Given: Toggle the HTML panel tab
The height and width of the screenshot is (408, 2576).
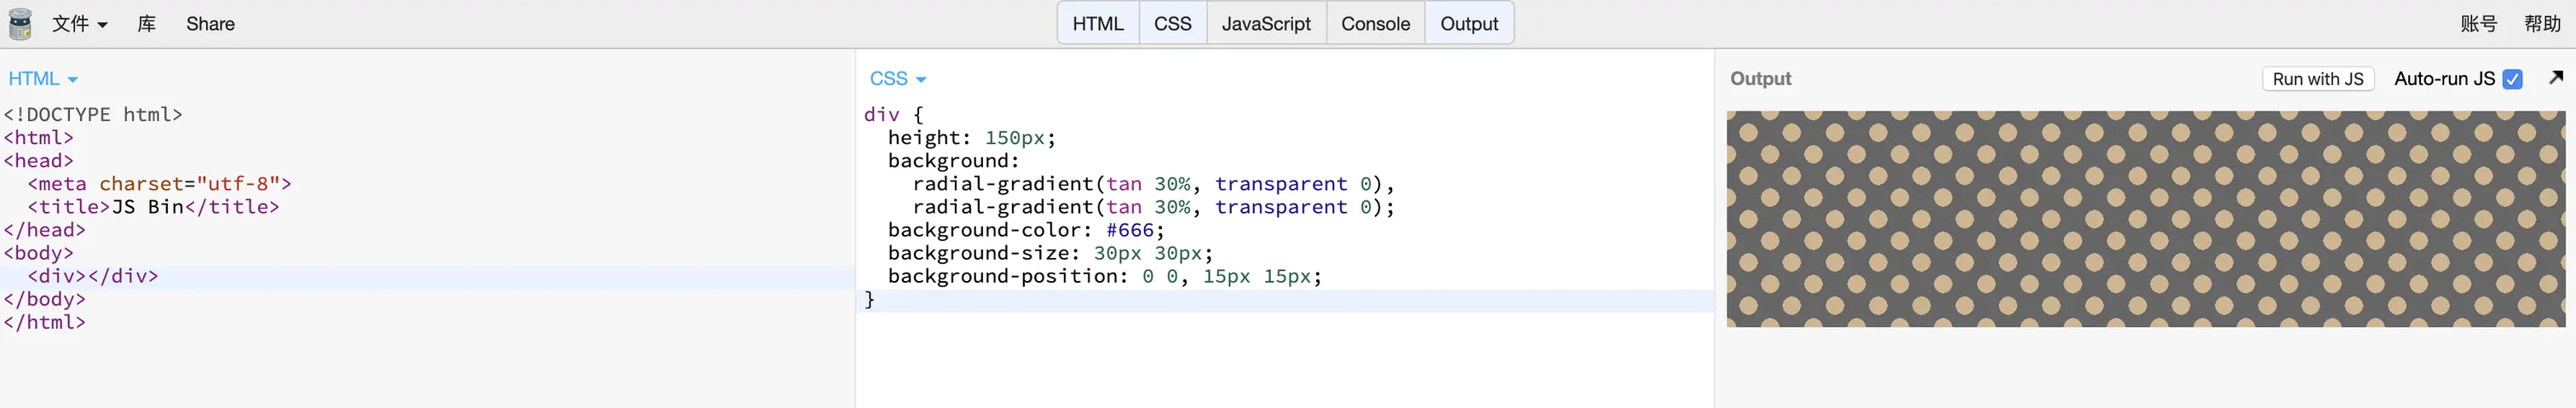Looking at the screenshot, I should click(1098, 24).
